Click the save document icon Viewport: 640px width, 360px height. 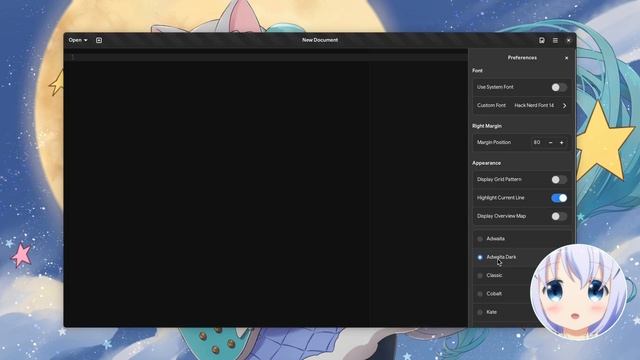542,40
